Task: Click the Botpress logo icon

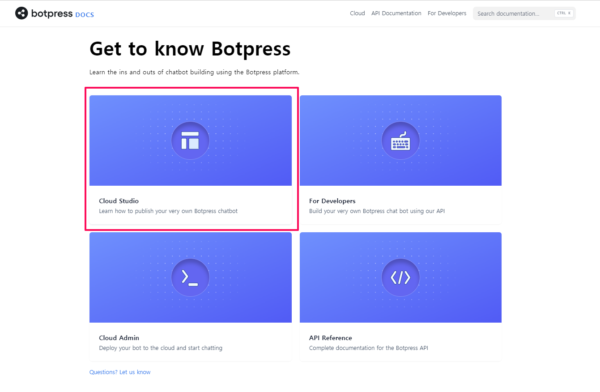Action: (x=21, y=13)
